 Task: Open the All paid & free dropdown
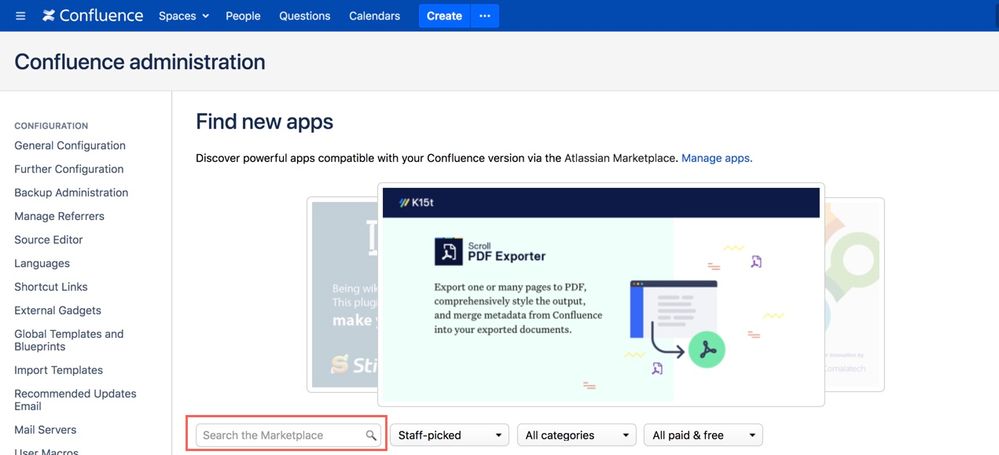pos(703,435)
